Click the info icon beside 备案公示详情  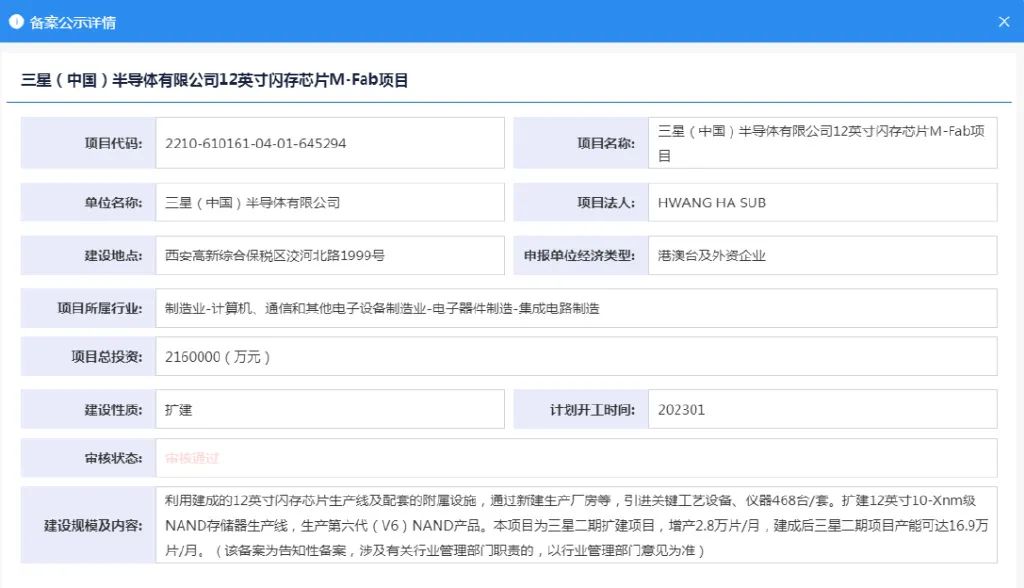[x=16, y=22]
